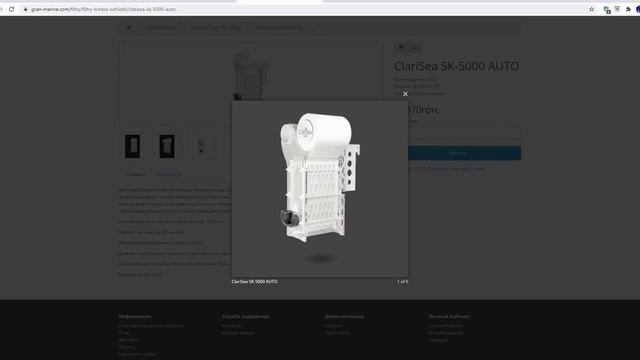The image size is (640, 360).
Task: Click the first link under footer's first column
Action: click(x=151, y=326)
